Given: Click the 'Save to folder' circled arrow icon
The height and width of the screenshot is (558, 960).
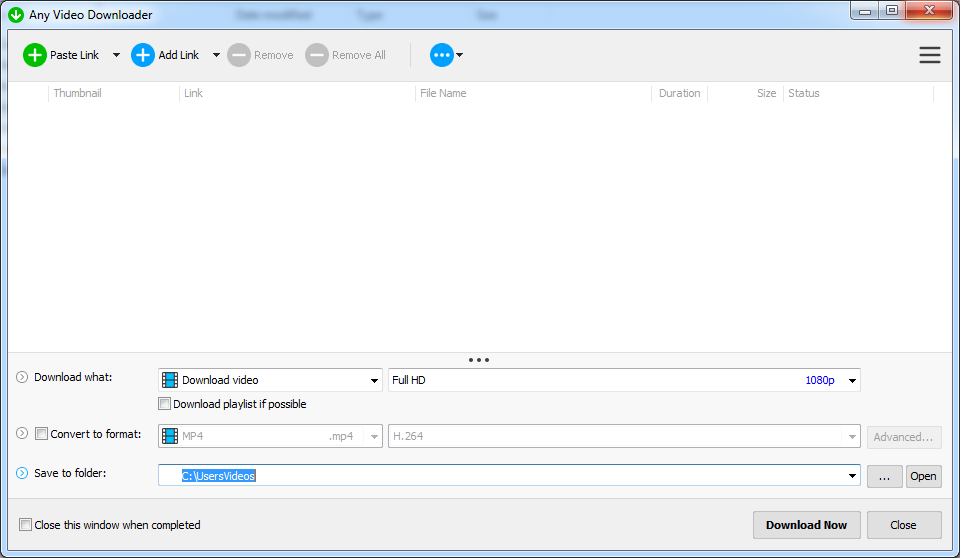Looking at the screenshot, I should (22, 473).
